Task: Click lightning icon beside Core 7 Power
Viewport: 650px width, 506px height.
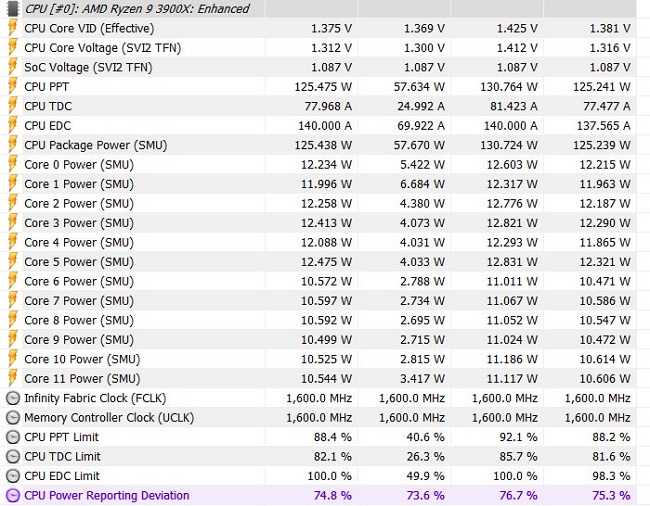Action: pyautogui.click(x=13, y=301)
